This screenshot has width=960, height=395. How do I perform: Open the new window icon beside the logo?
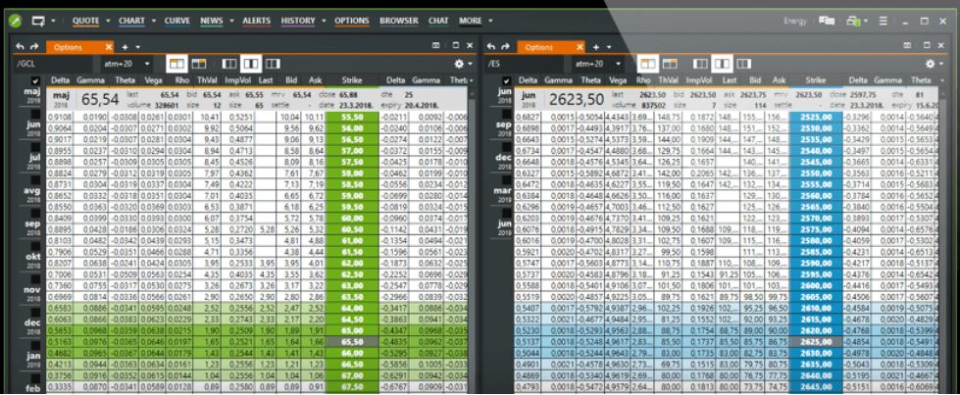[x=39, y=21]
